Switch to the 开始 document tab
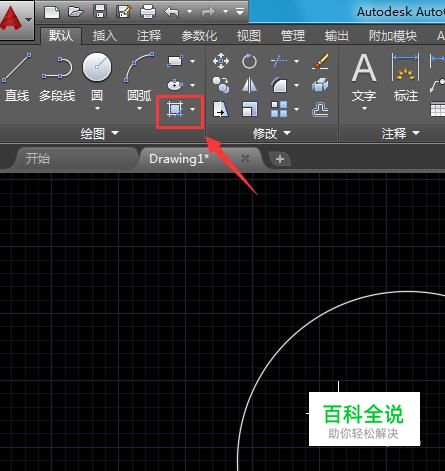Image resolution: width=445 pixels, height=471 pixels. [38, 159]
